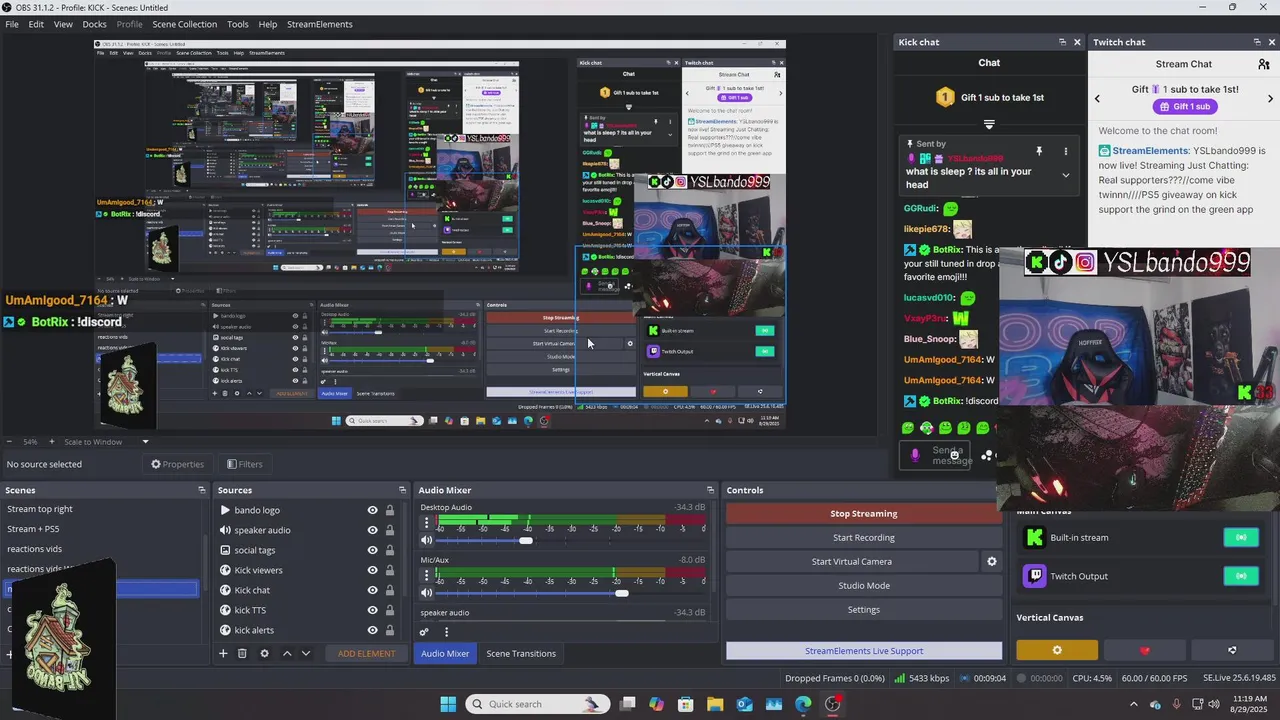Open the Tools menu
Viewport: 1280px width, 720px height.
tap(238, 24)
